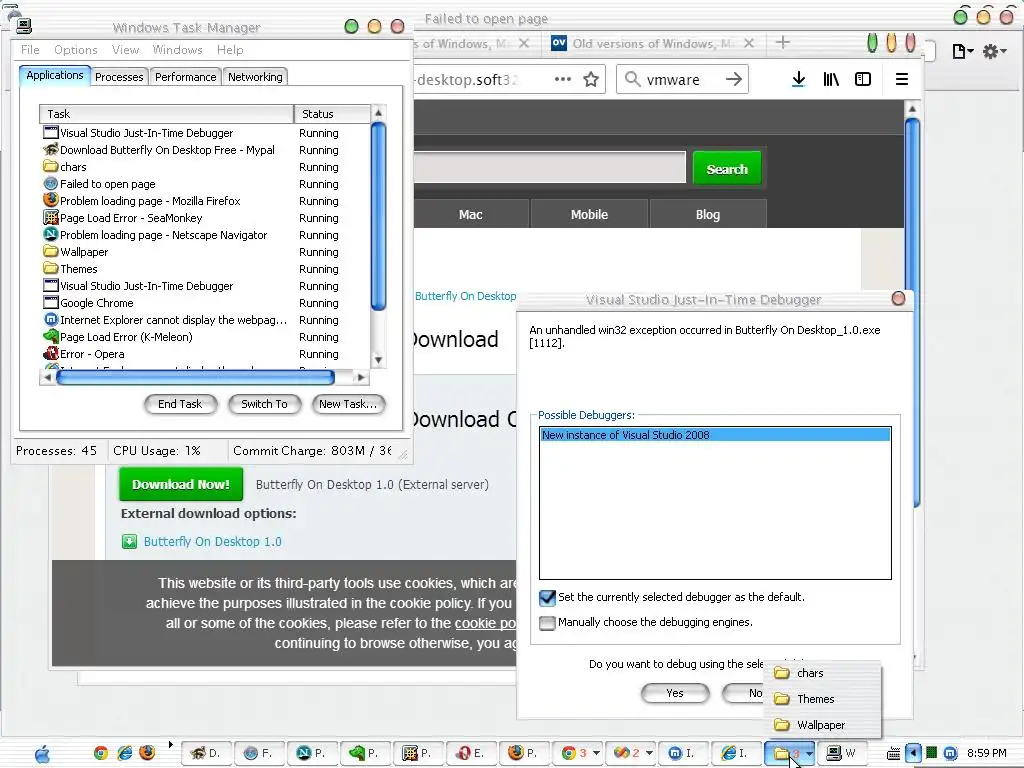Switch to the Networking tab

click(x=255, y=77)
